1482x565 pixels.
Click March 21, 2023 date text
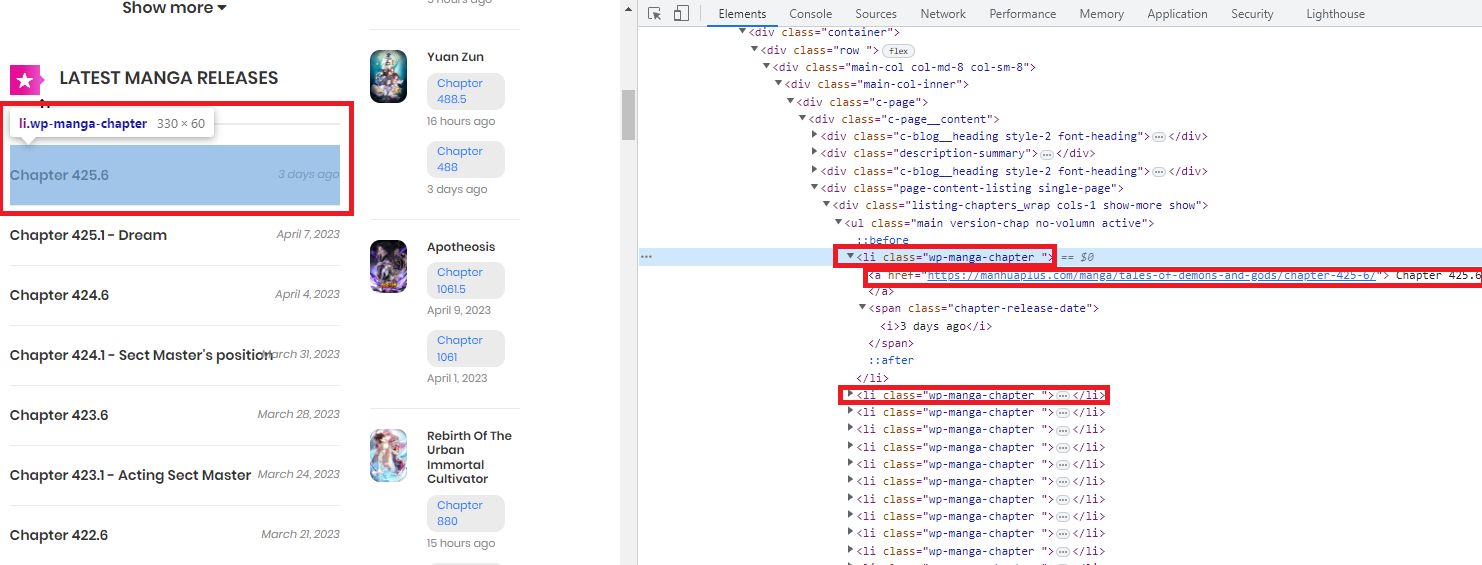(301, 534)
